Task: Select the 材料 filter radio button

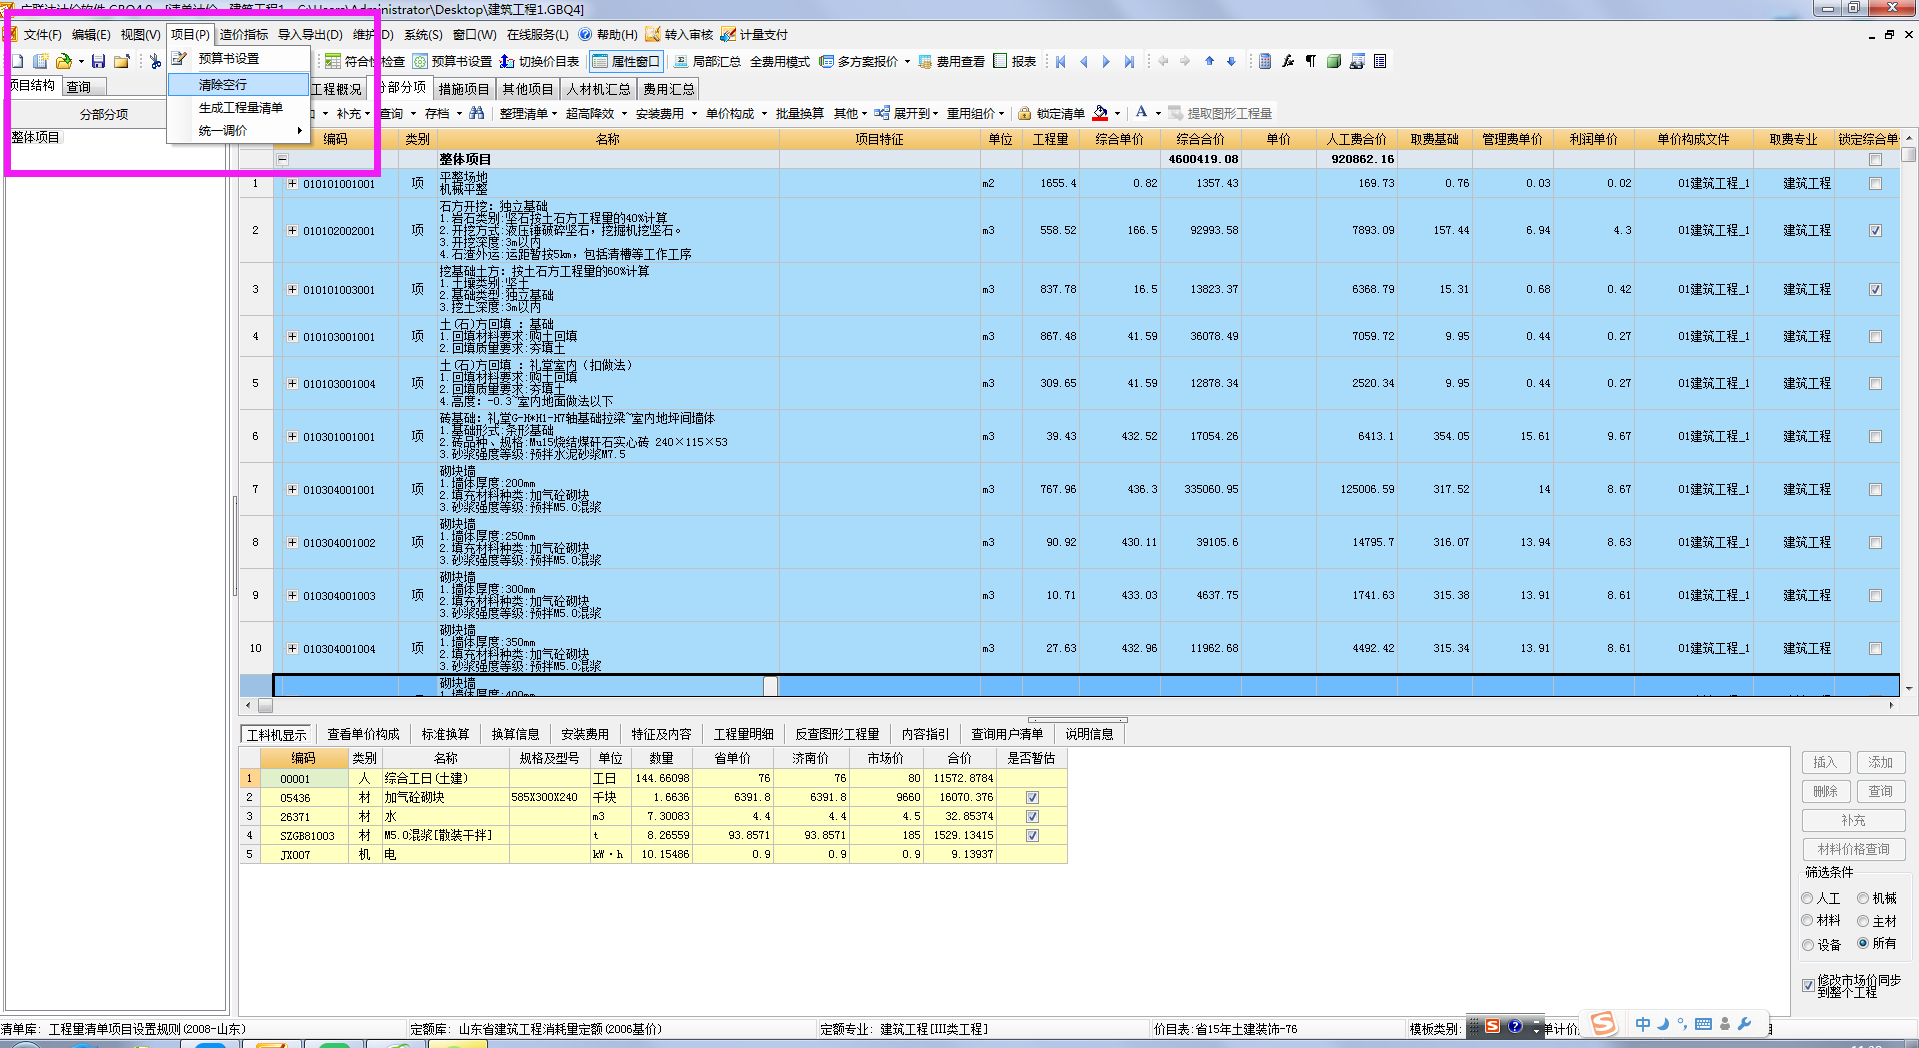Action: coord(1807,920)
